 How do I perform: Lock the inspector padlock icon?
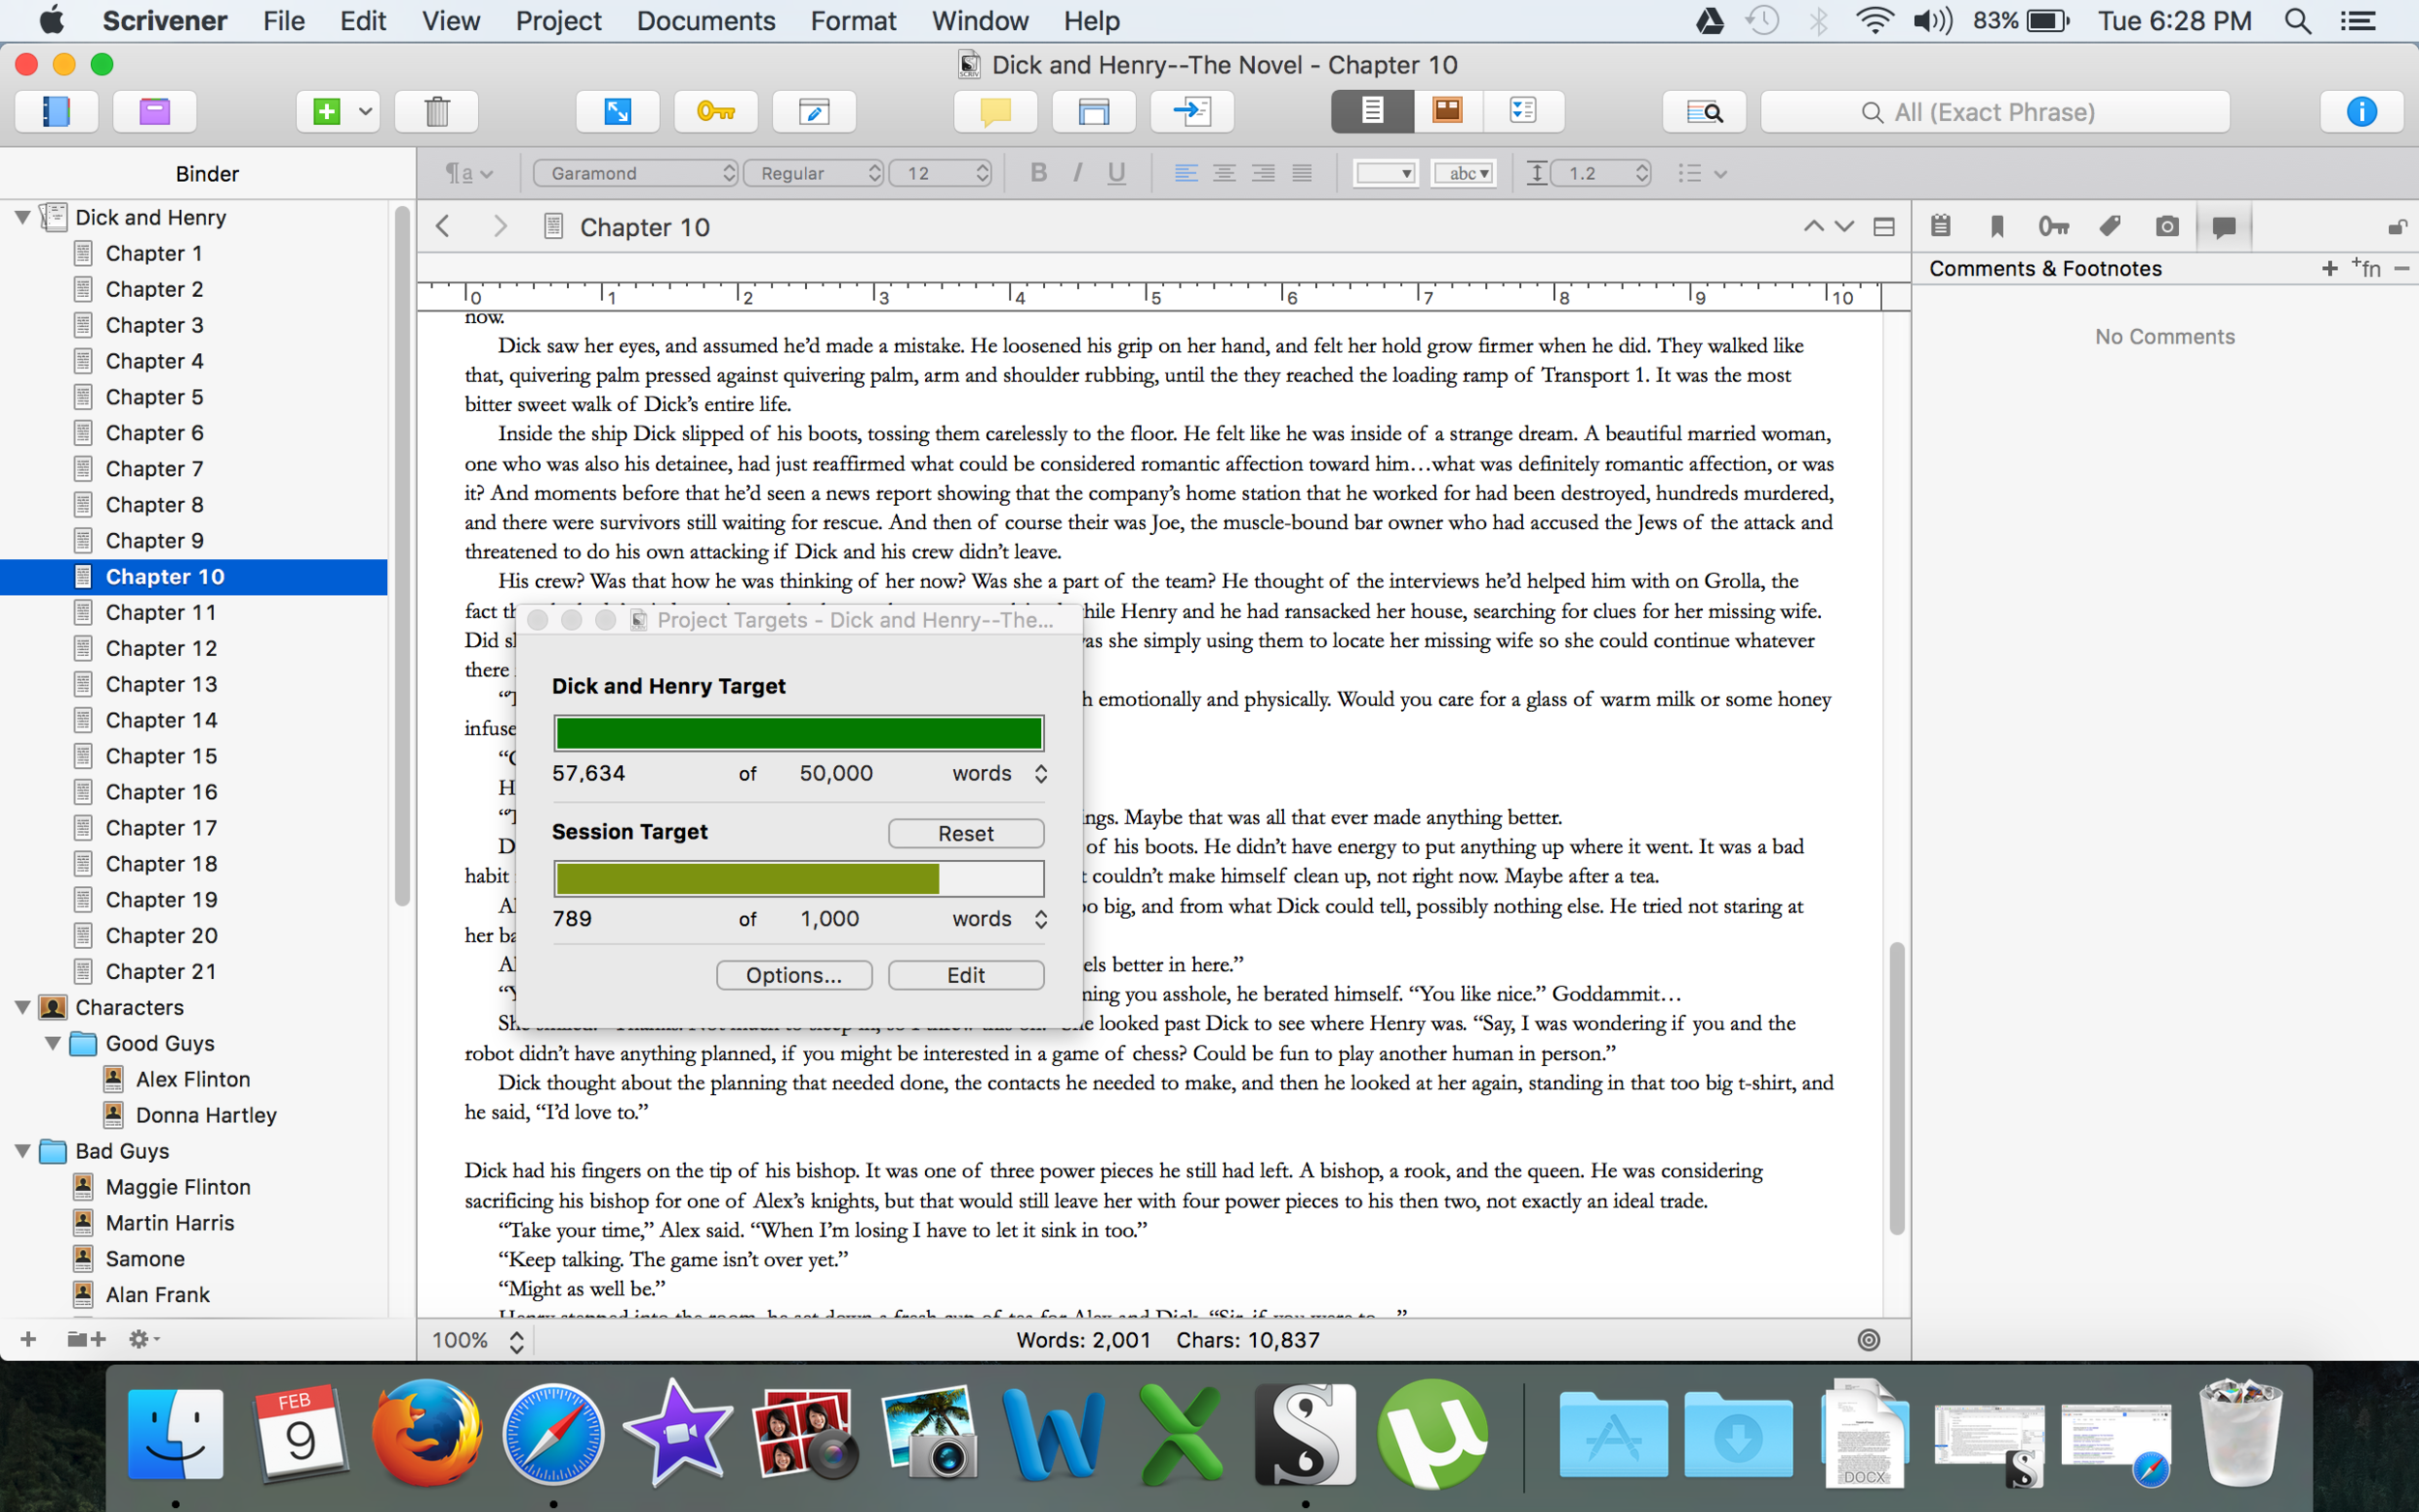tap(2397, 227)
